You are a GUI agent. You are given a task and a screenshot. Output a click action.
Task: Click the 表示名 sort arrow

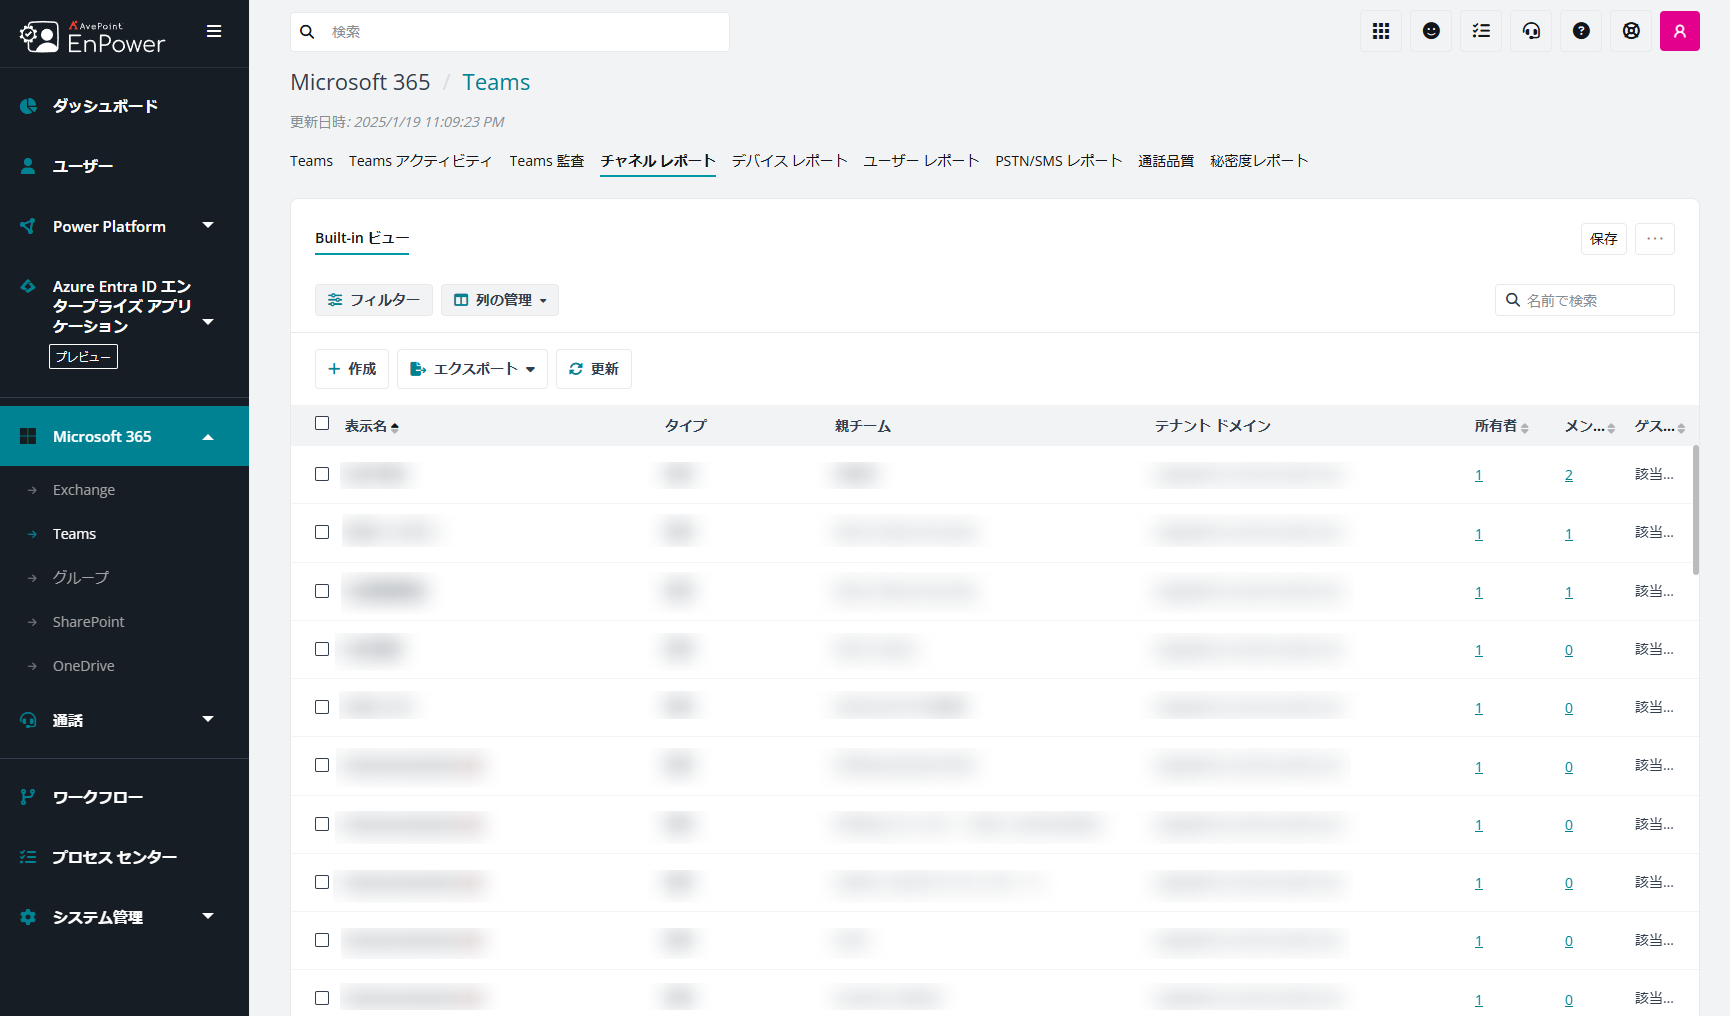[x=395, y=427]
